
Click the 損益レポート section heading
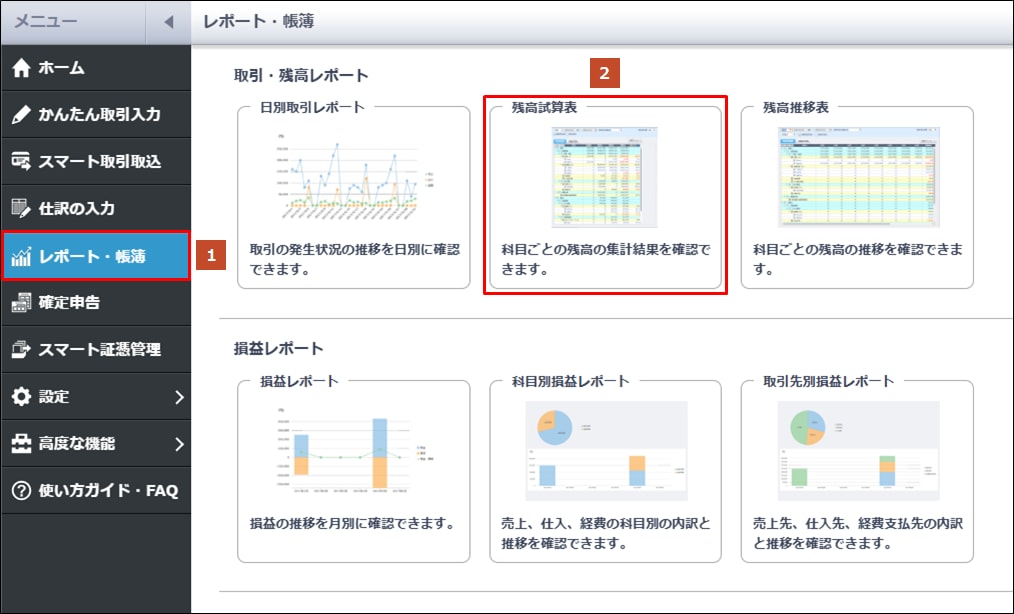point(279,349)
